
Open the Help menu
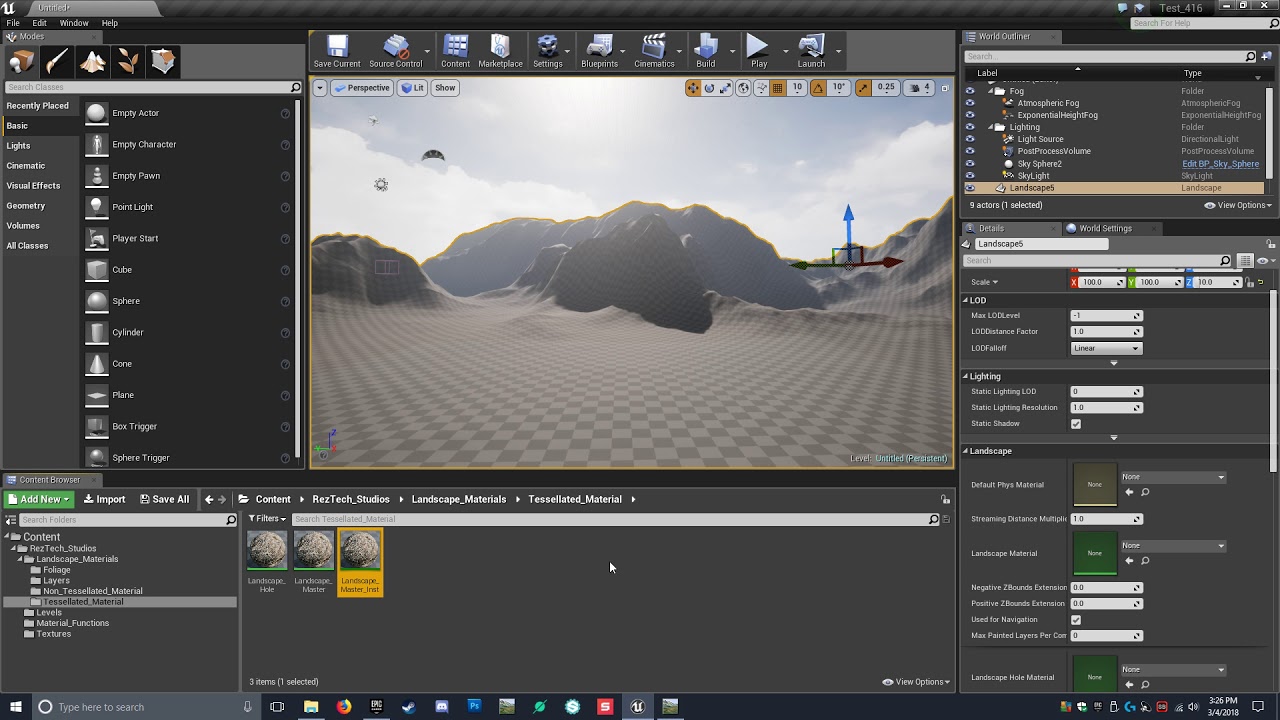tap(110, 23)
